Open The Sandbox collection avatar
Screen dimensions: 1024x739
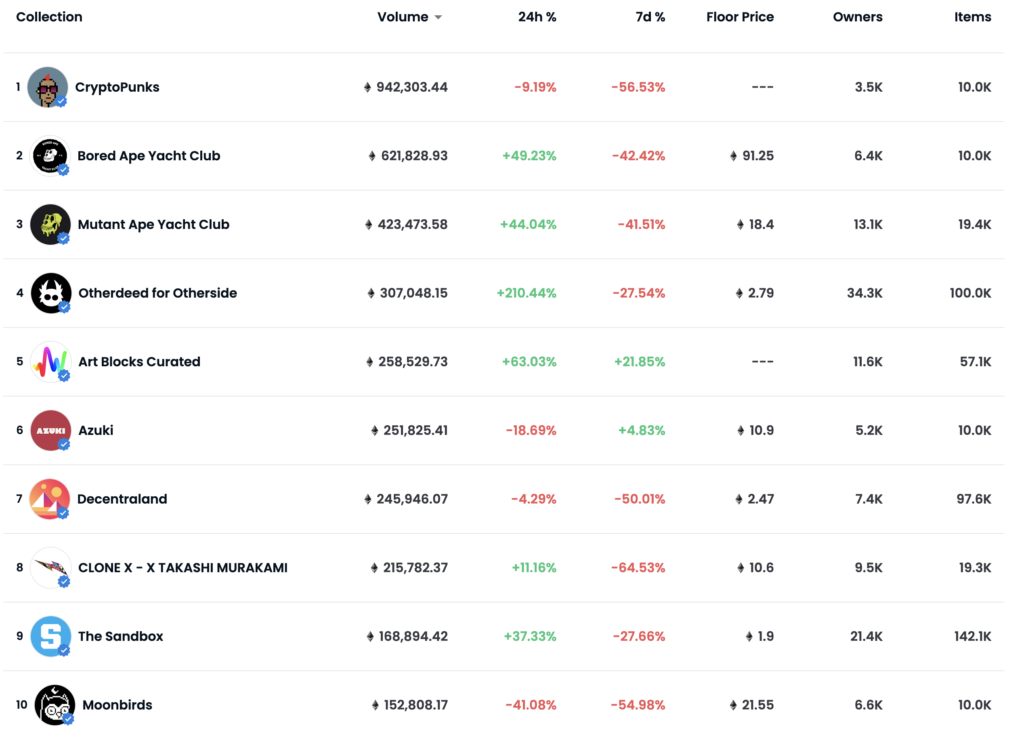pos(51,636)
